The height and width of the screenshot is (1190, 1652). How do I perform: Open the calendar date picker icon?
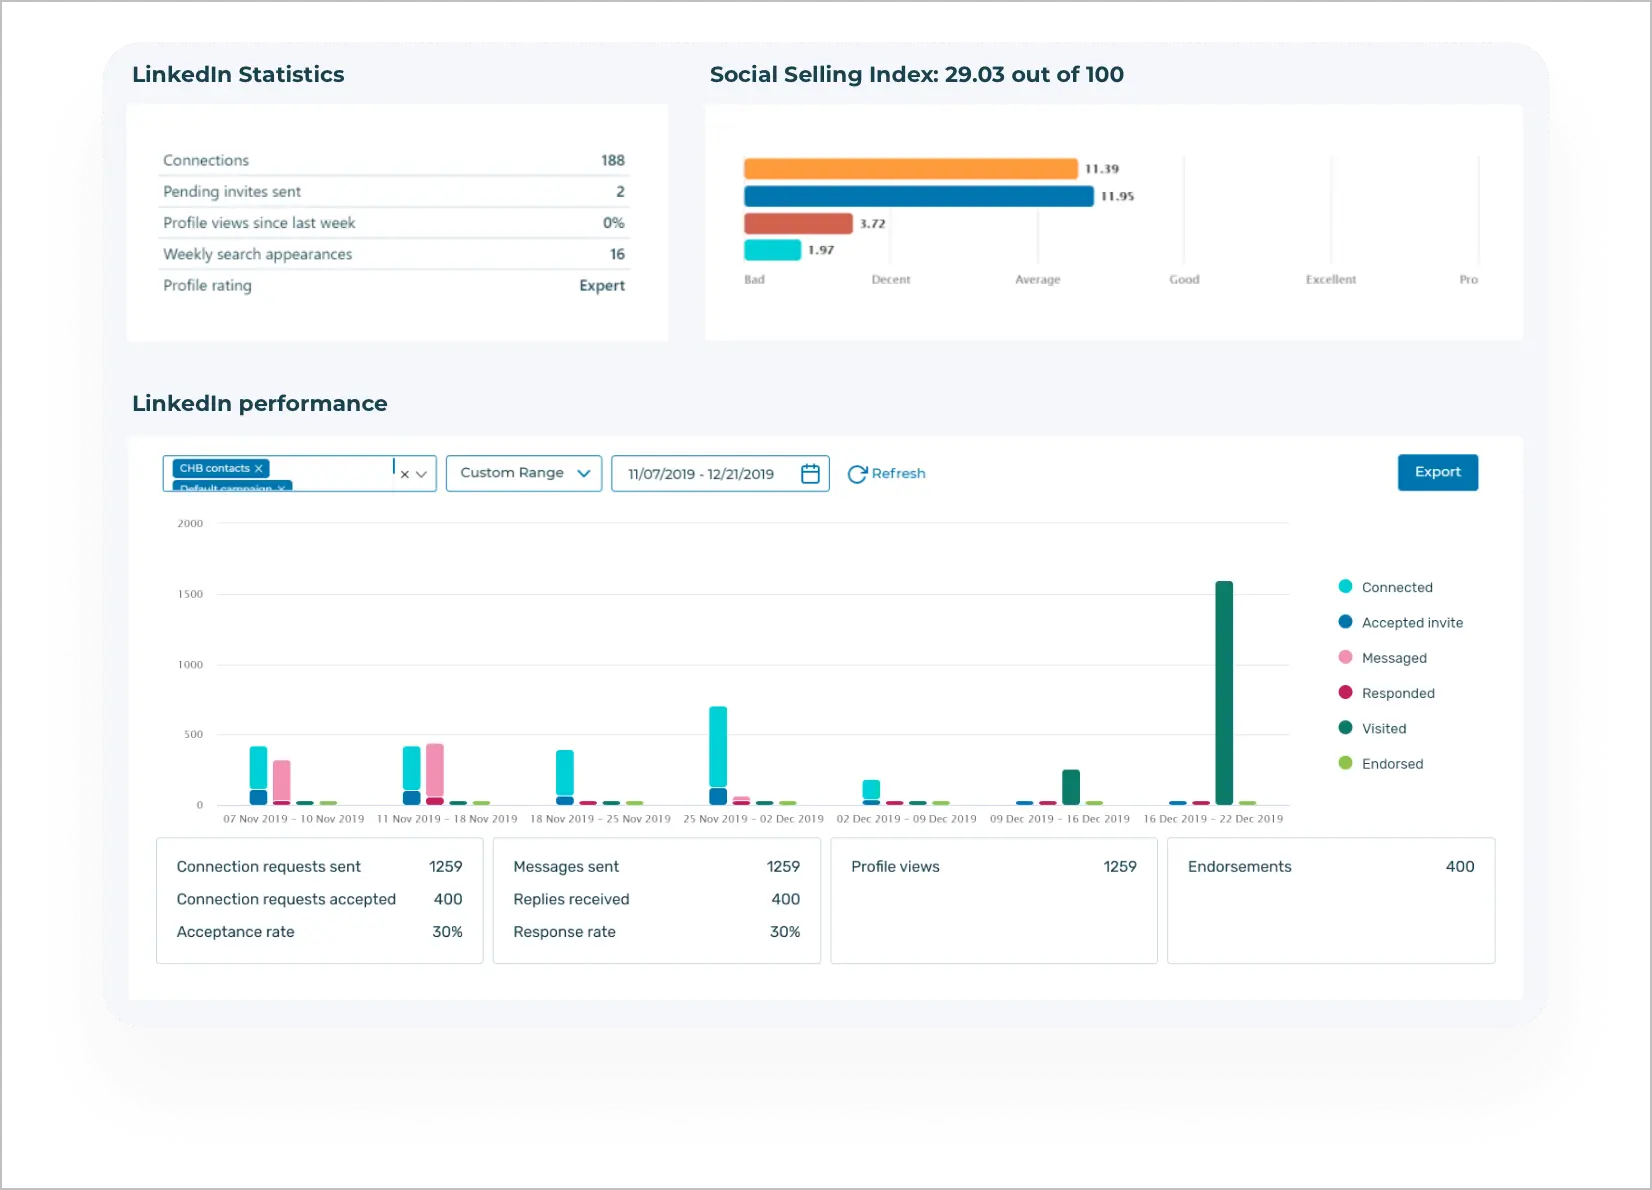coord(810,473)
